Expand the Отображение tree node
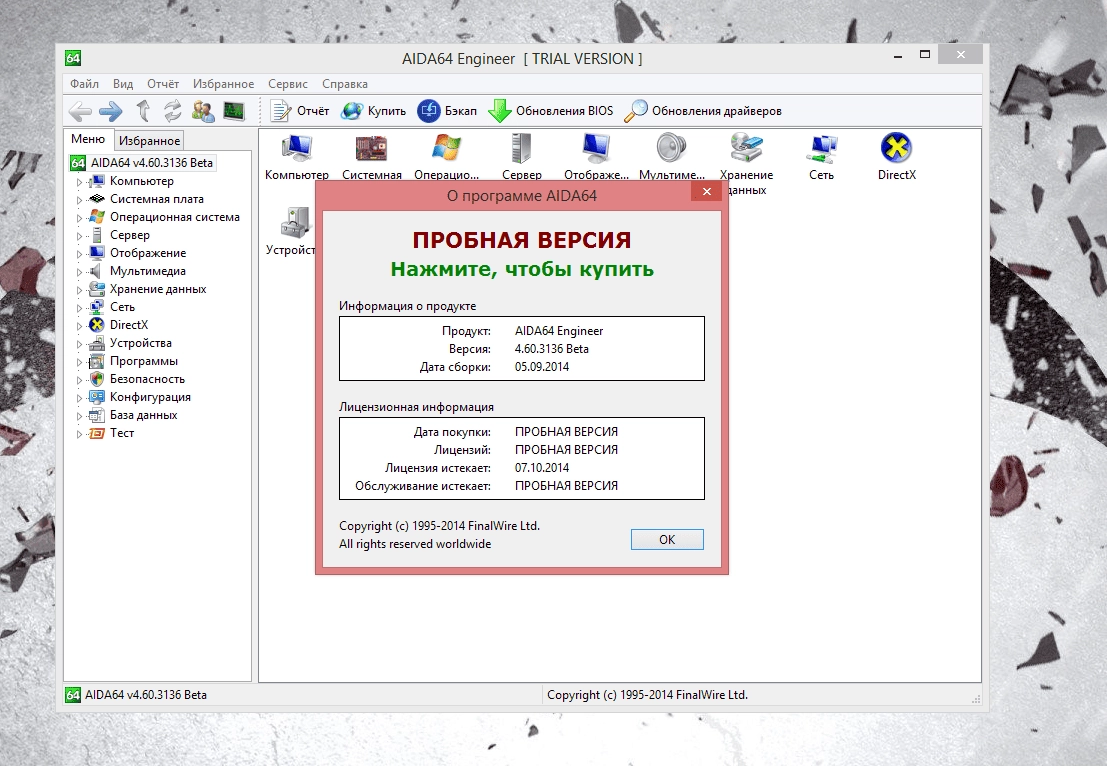Viewport: 1107px width, 766px height. click(x=79, y=254)
